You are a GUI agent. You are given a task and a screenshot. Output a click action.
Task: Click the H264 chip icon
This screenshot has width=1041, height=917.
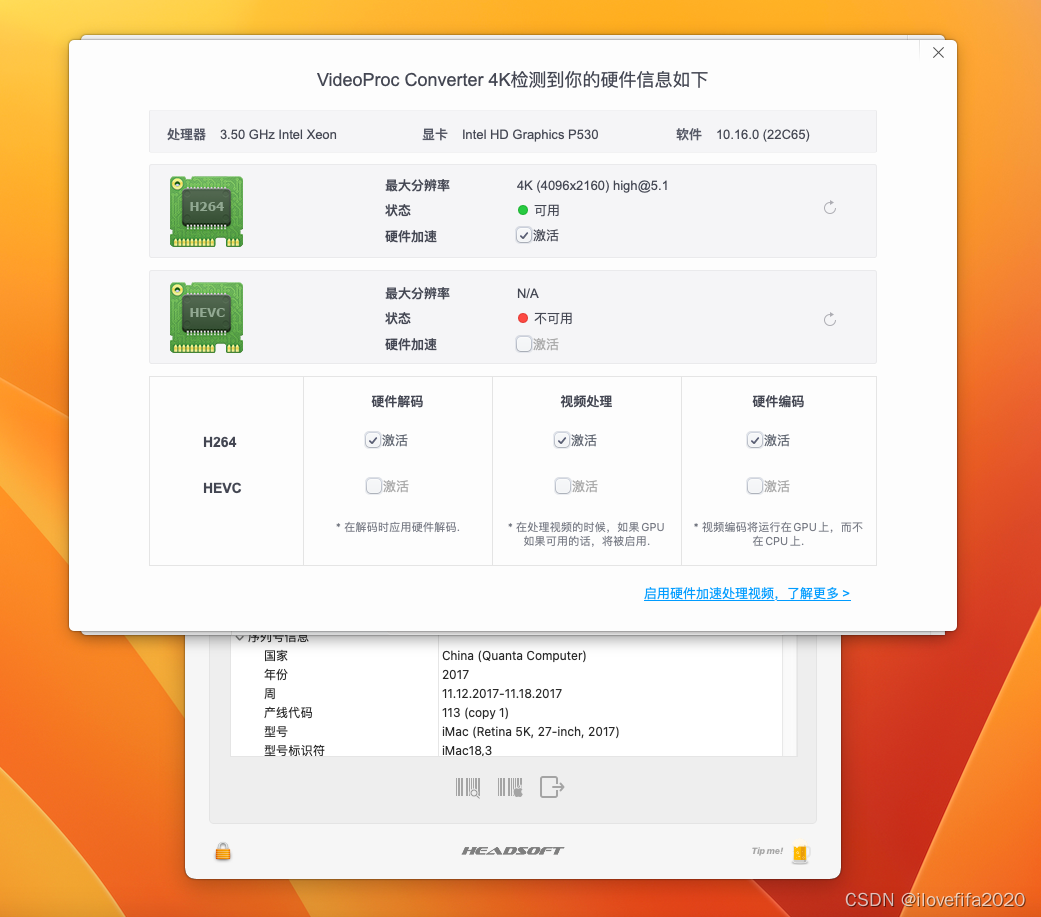(206, 212)
